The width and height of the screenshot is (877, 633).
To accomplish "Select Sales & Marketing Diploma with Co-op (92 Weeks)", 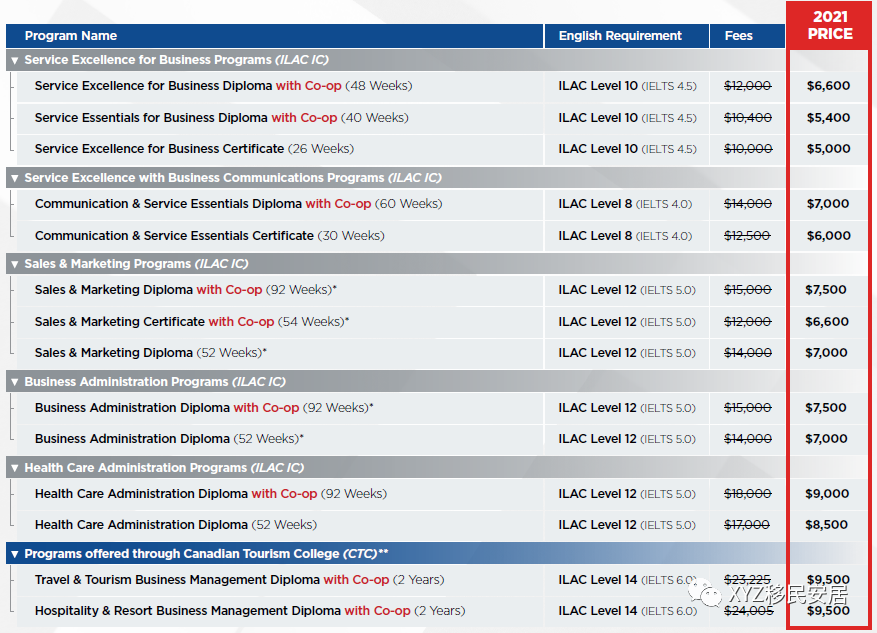I will 186,290.
